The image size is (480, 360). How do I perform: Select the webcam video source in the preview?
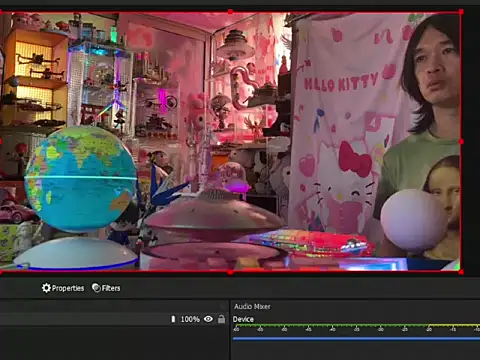(230, 142)
